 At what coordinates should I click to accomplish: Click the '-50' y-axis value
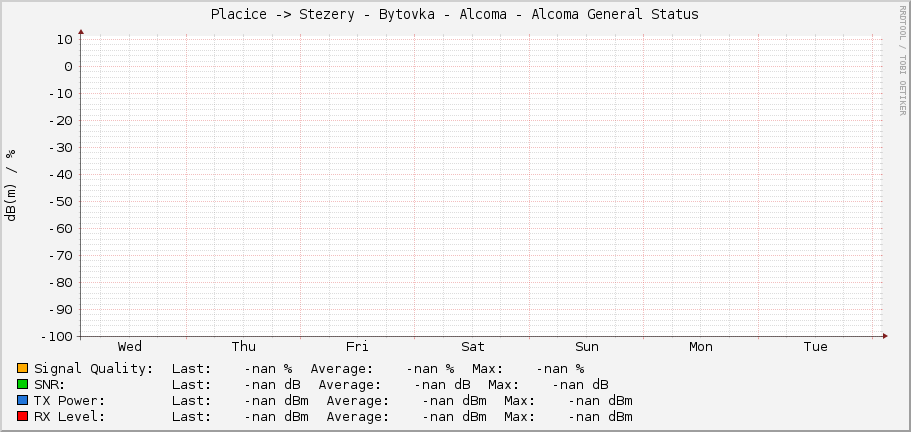click(x=60, y=201)
